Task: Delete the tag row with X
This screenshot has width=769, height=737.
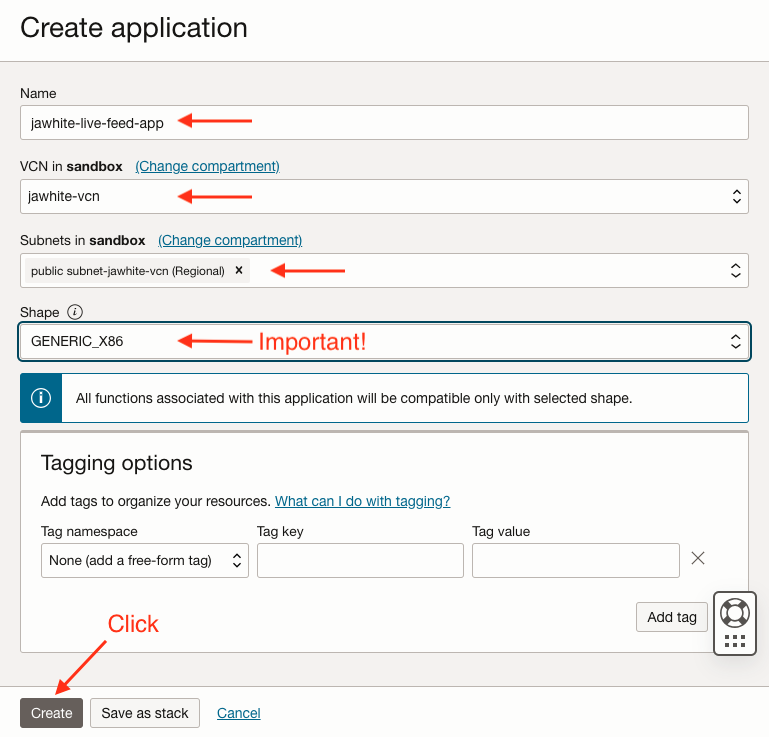Action: [x=697, y=558]
